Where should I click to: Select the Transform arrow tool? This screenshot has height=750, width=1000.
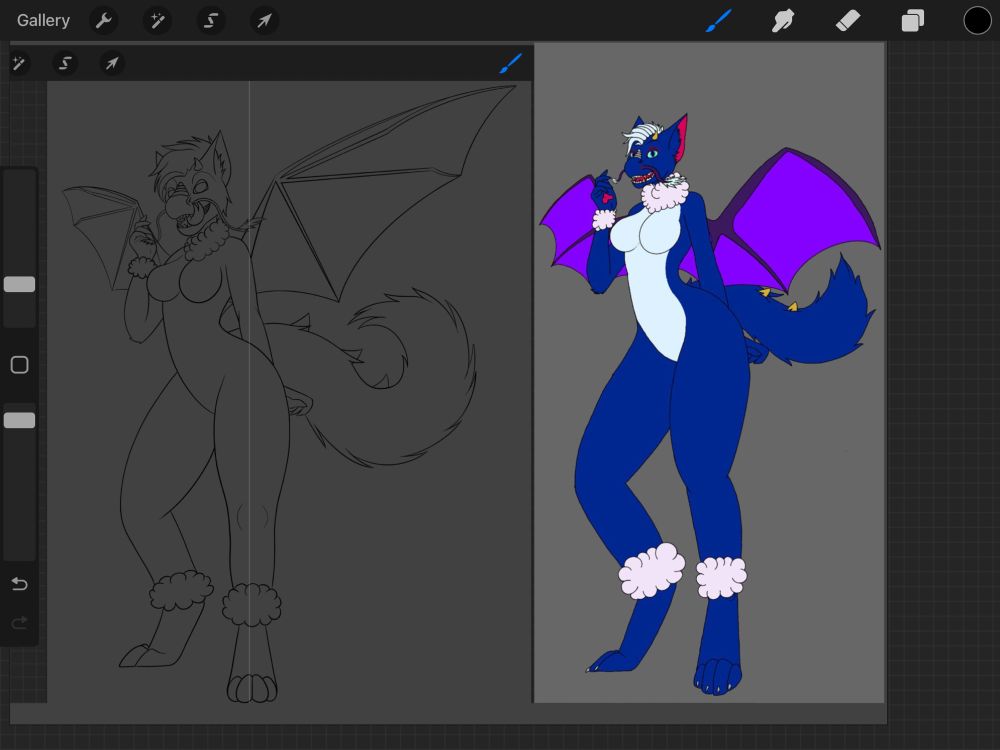tap(264, 20)
